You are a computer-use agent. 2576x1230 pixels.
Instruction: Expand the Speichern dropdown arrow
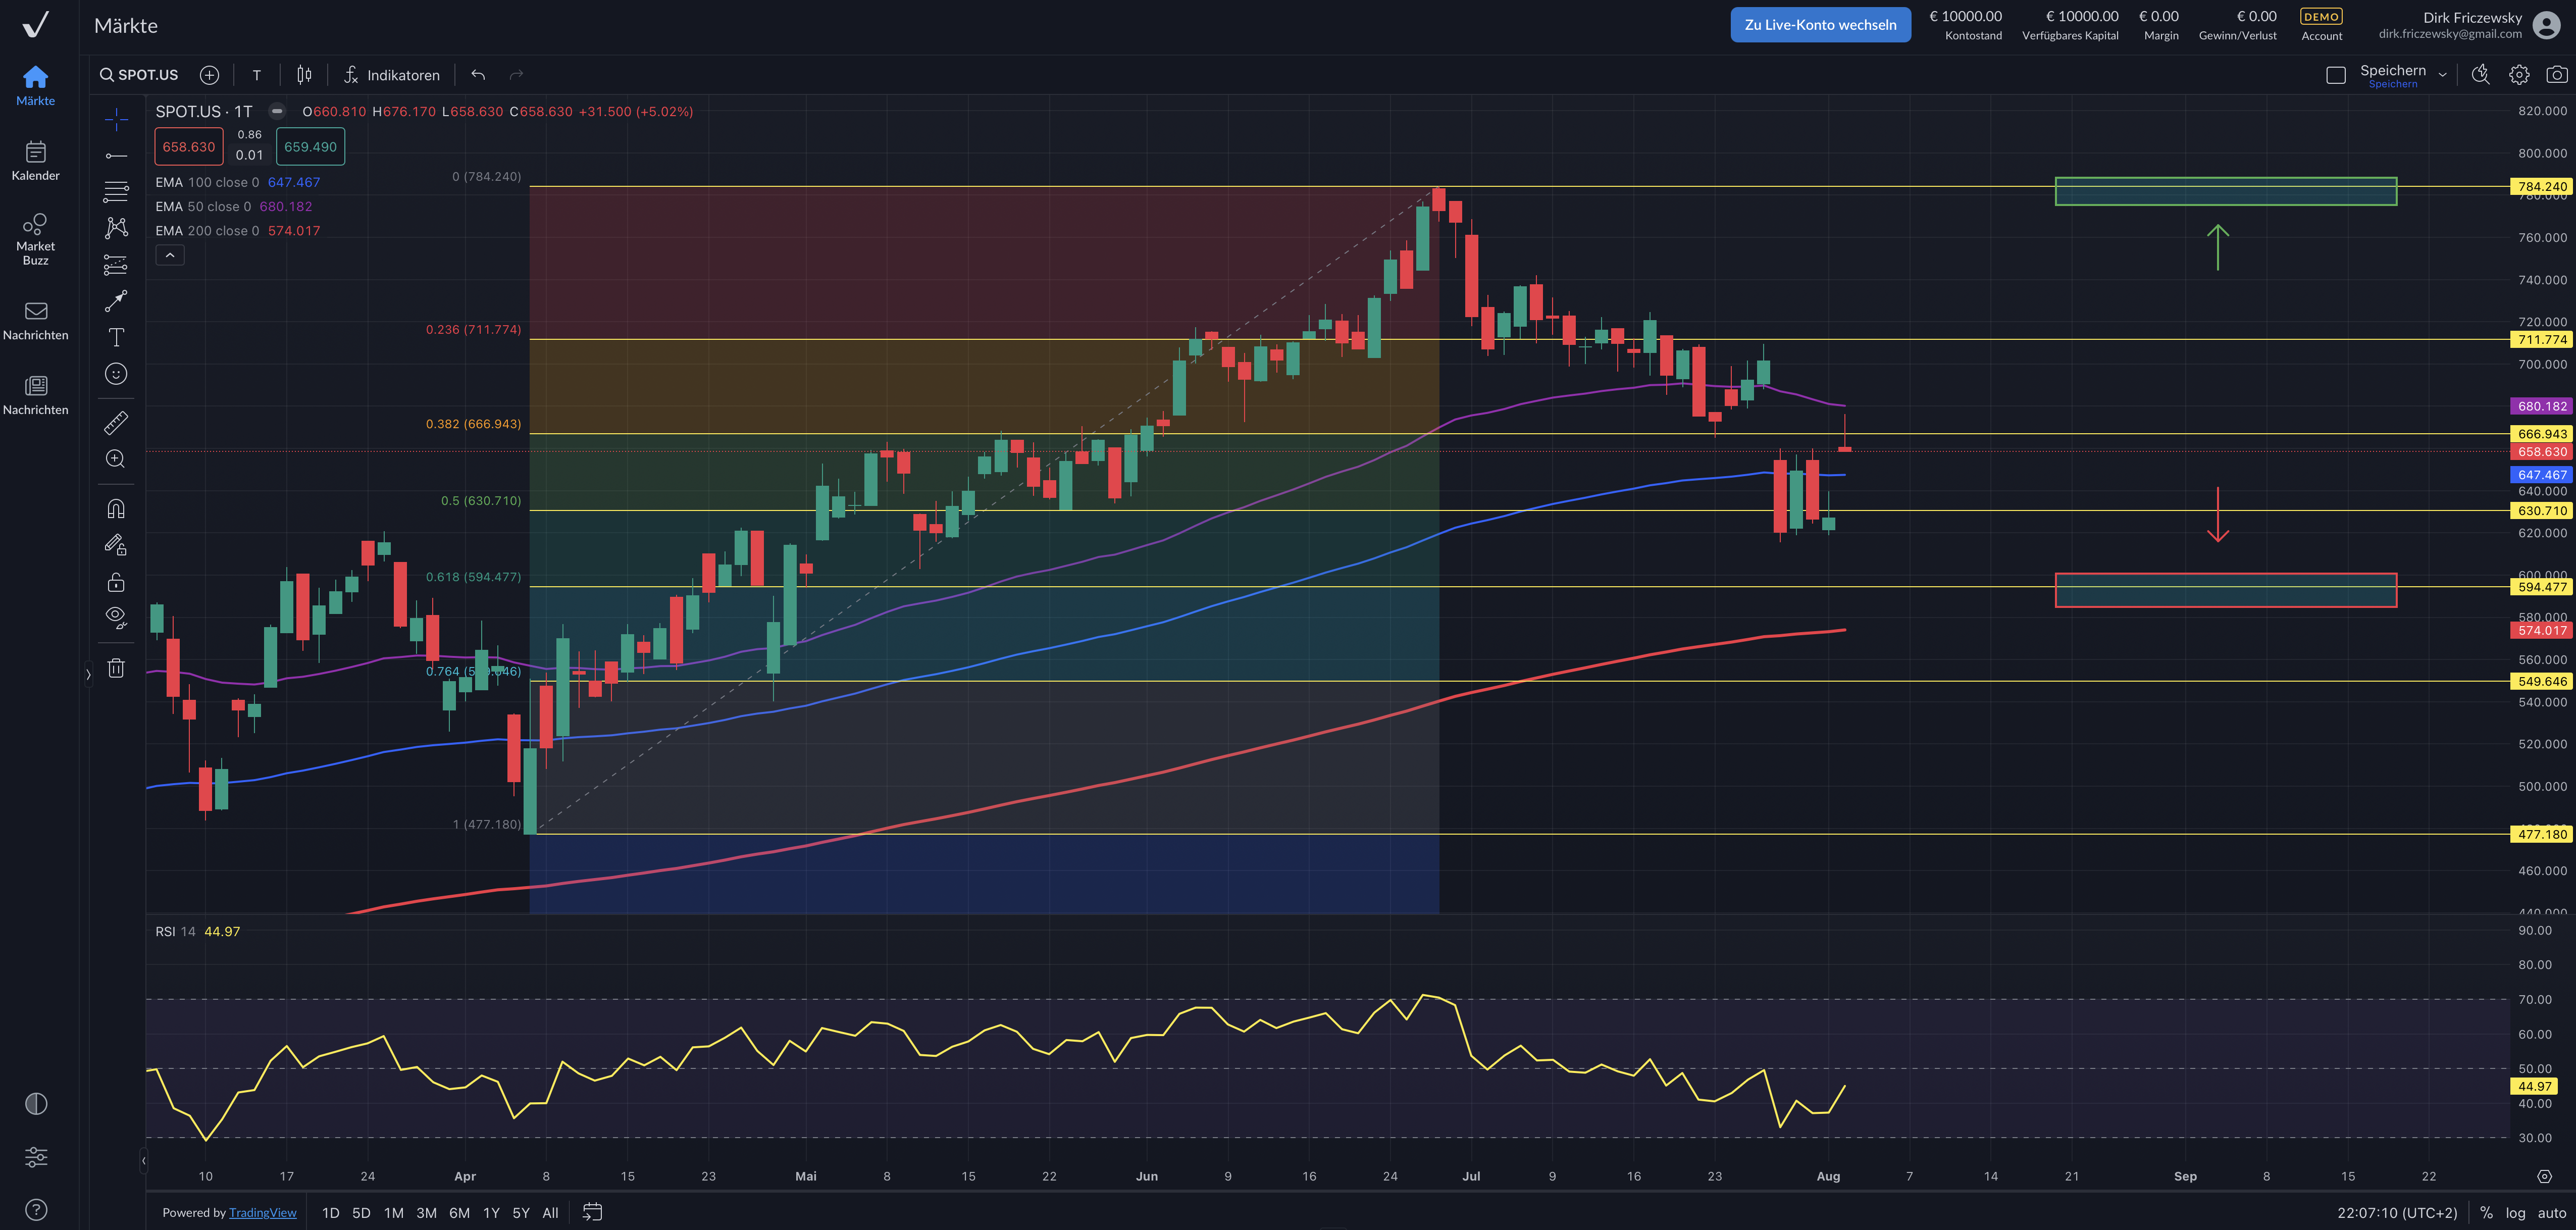pos(2442,75)
